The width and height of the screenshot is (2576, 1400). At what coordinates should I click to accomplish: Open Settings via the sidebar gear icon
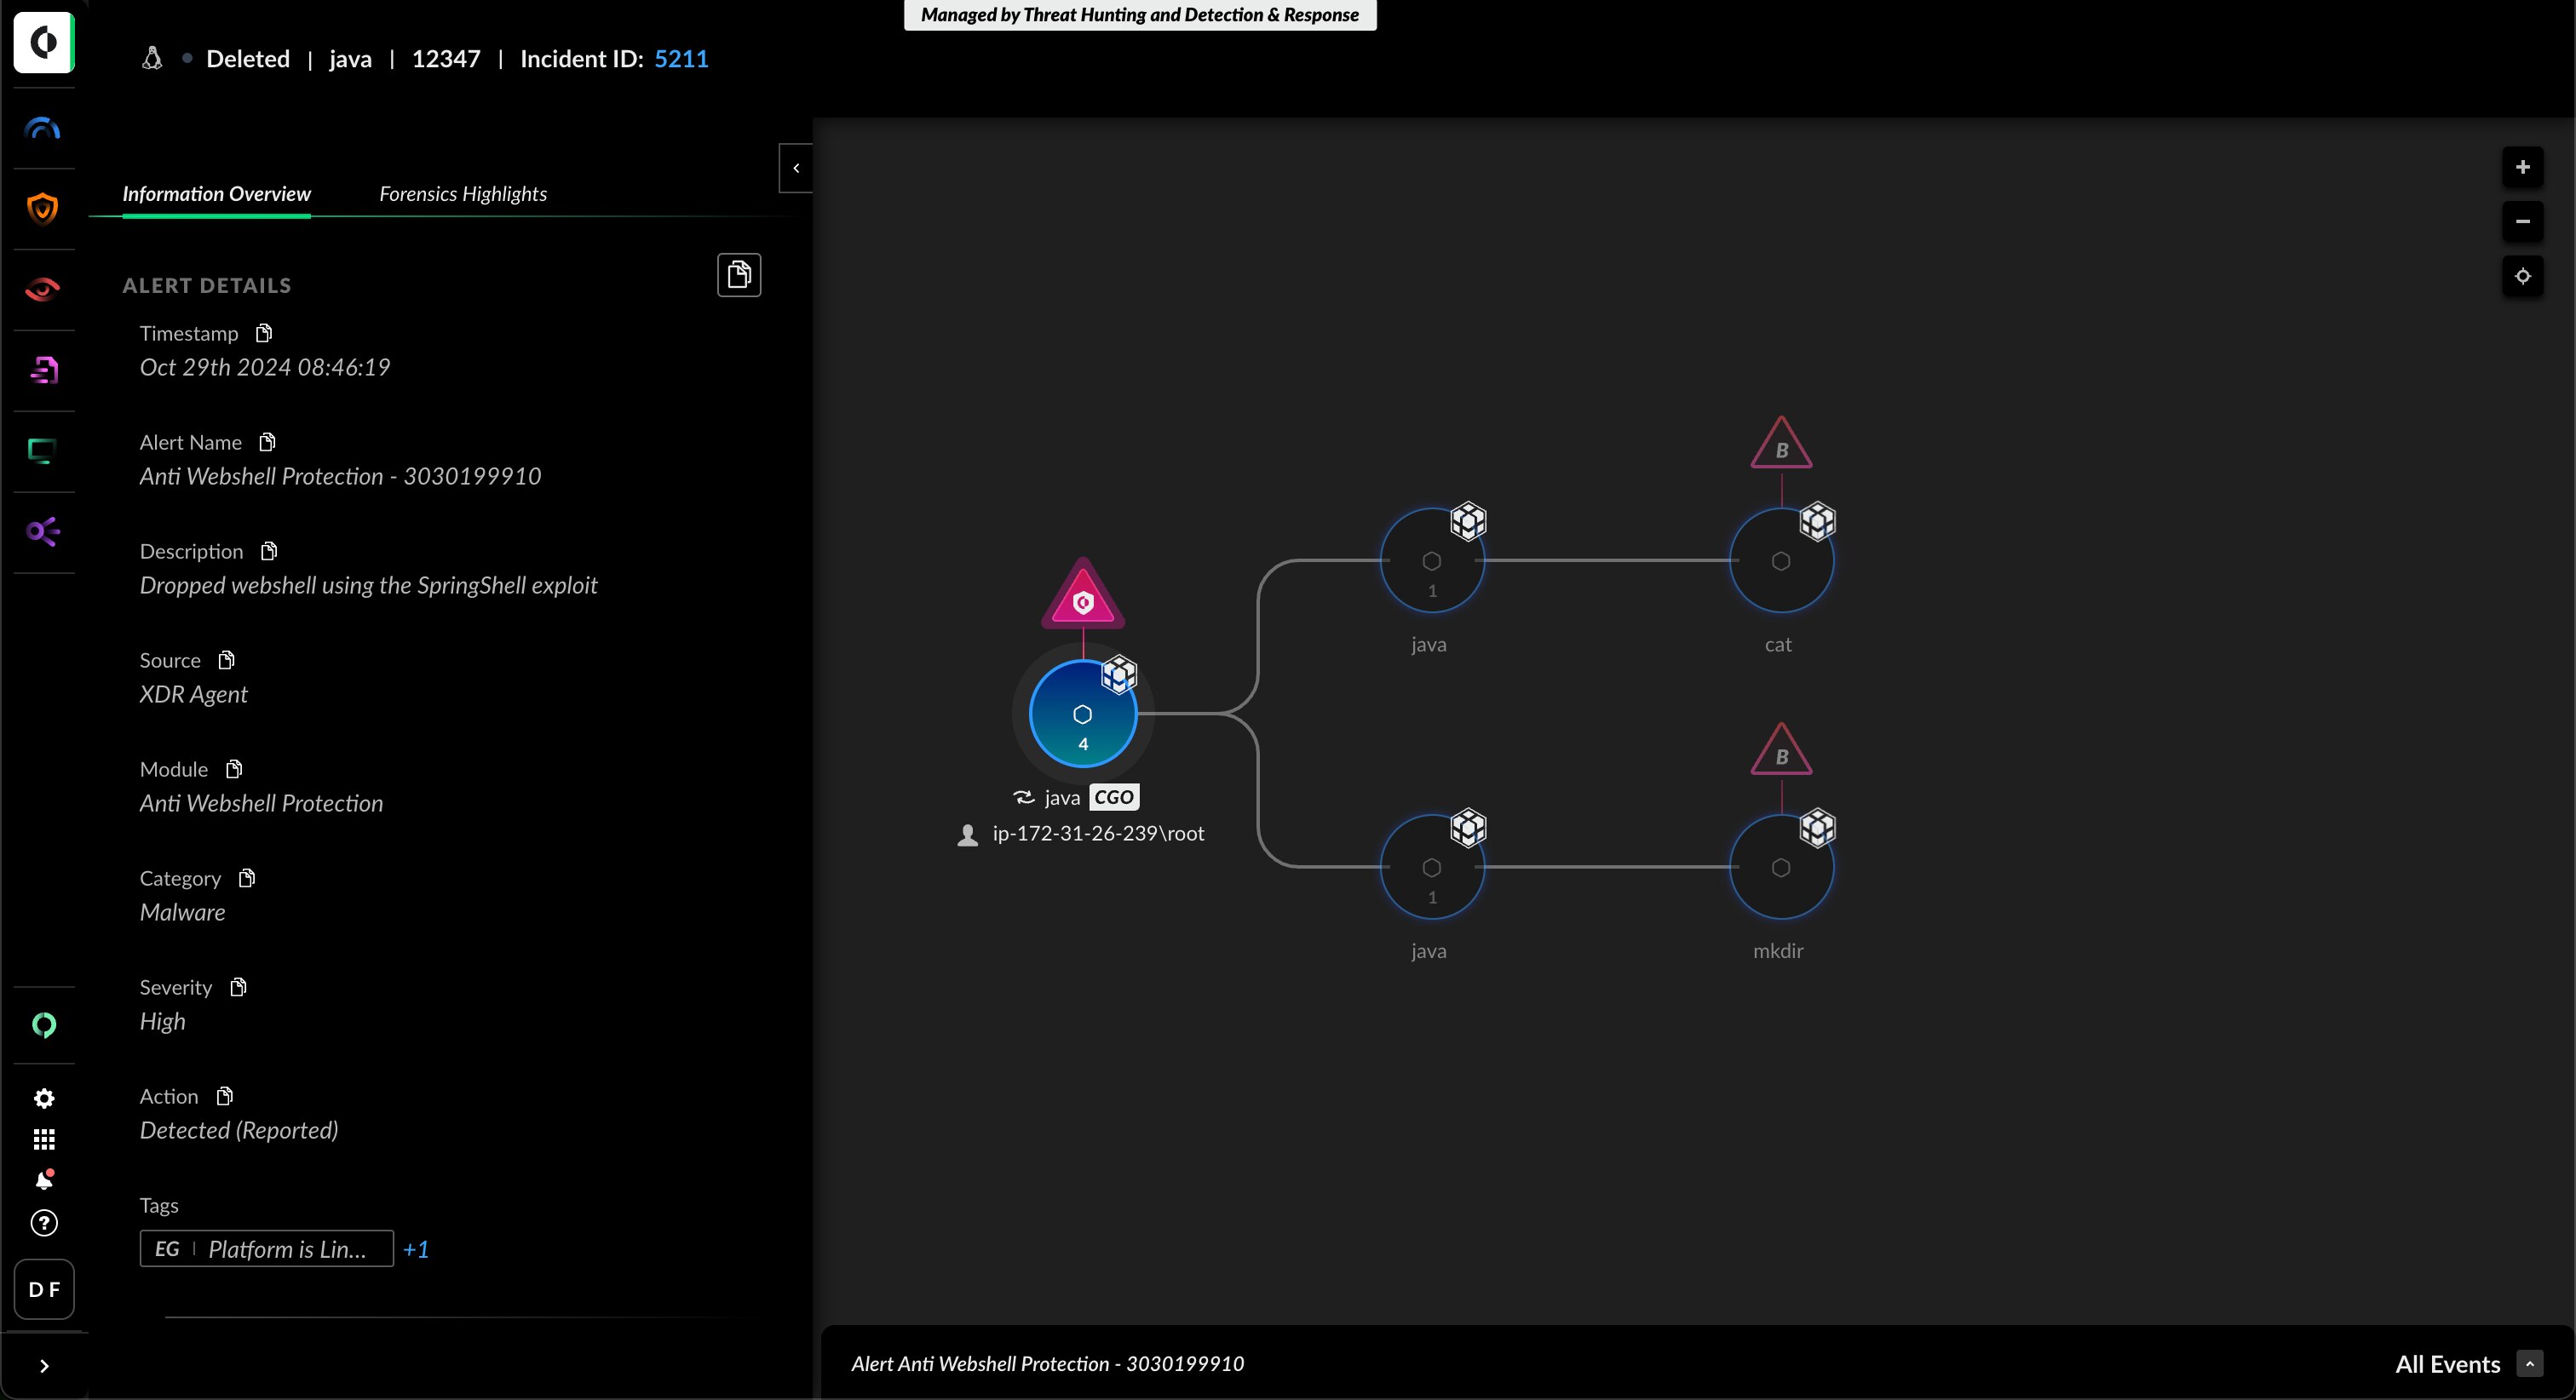pyautogui.click(x=43, y=1098)
